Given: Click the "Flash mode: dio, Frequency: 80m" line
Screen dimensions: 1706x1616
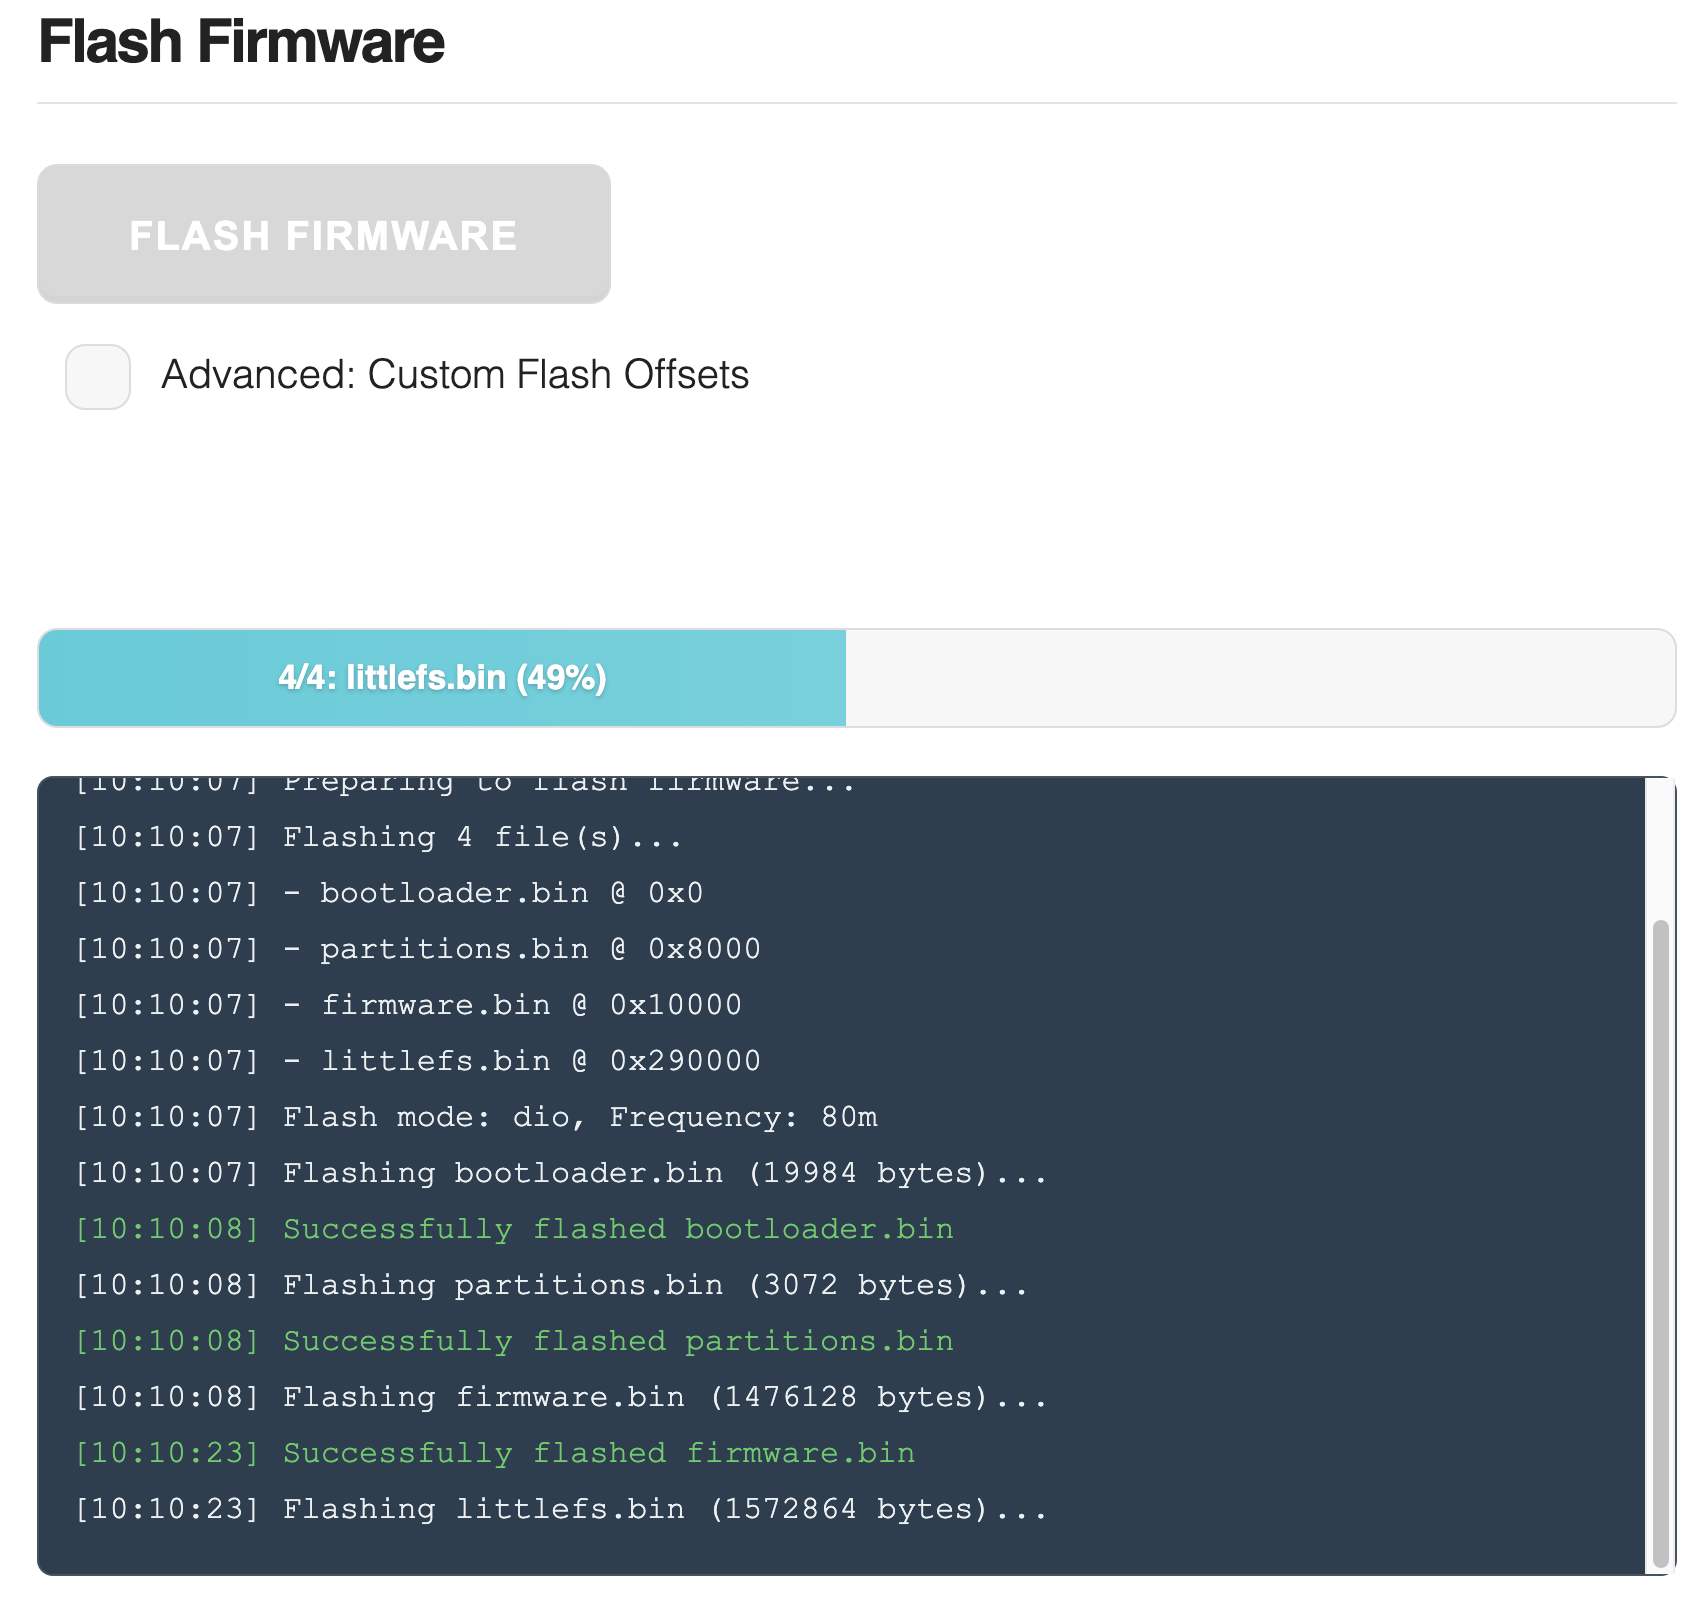Looking at the screenshot, I should point(580,1117).
